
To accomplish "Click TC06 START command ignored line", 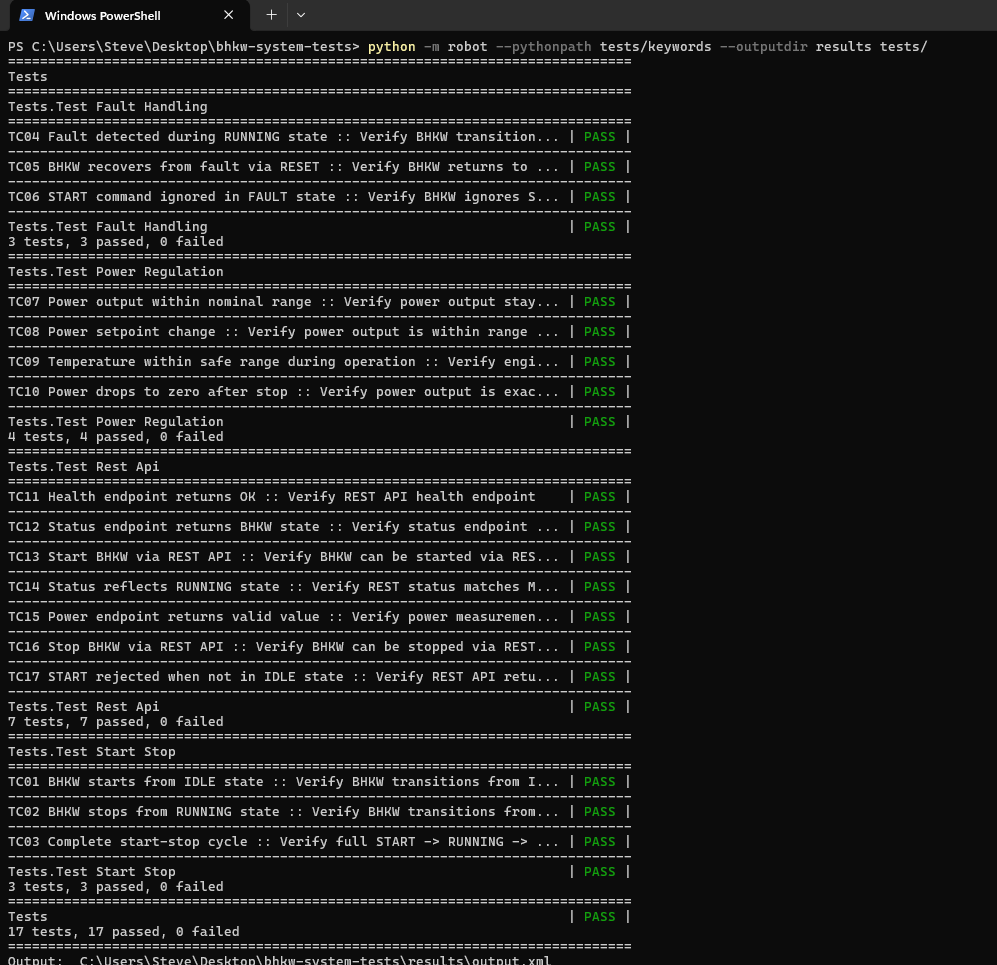I will pos(319,197).
